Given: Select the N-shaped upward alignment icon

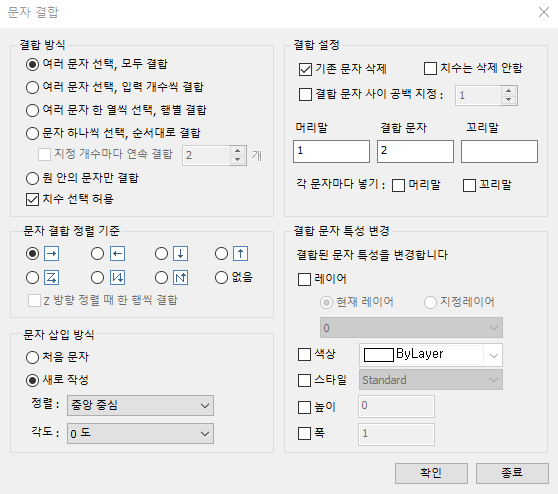Looking at the screenshot, I should pos(181,278).
